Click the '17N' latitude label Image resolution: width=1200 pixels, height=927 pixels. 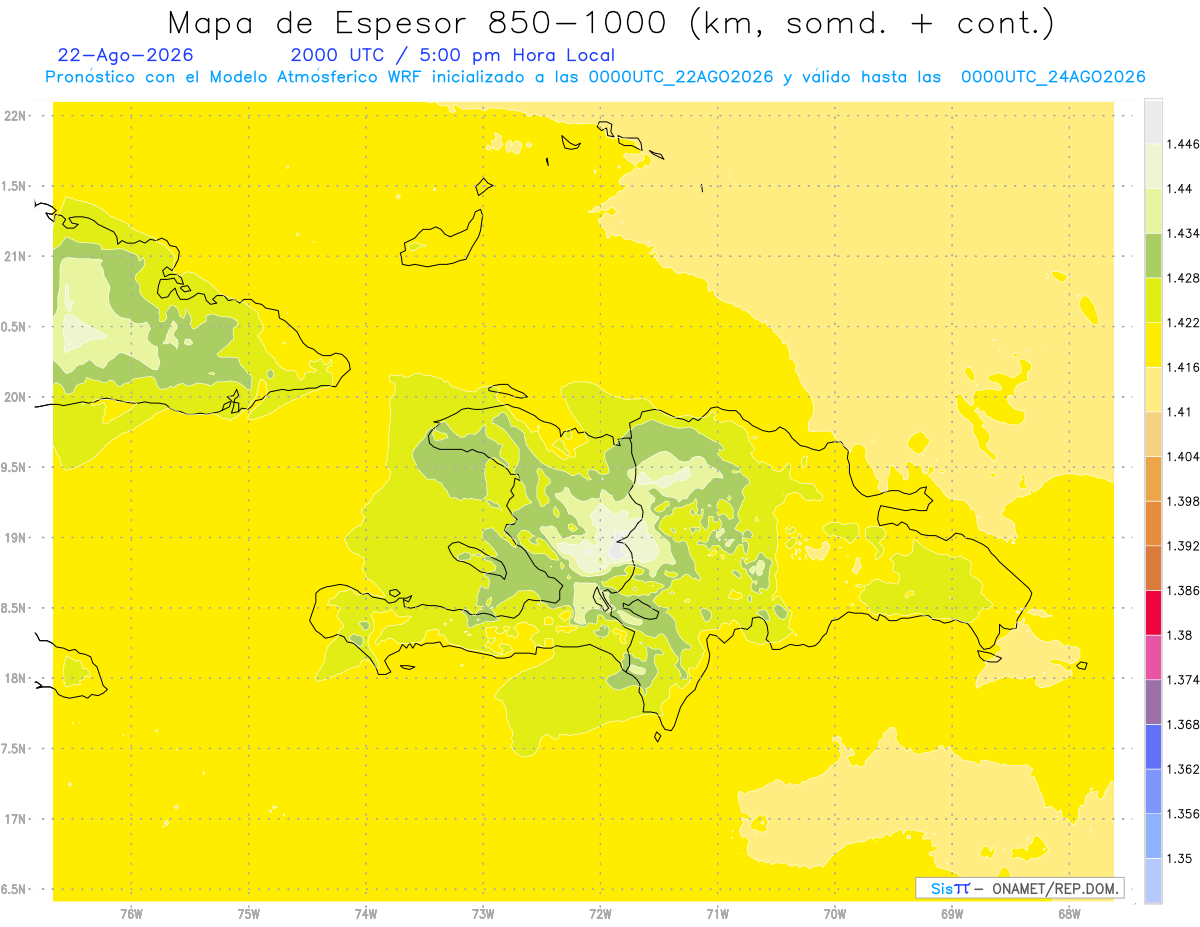point(15,819)
